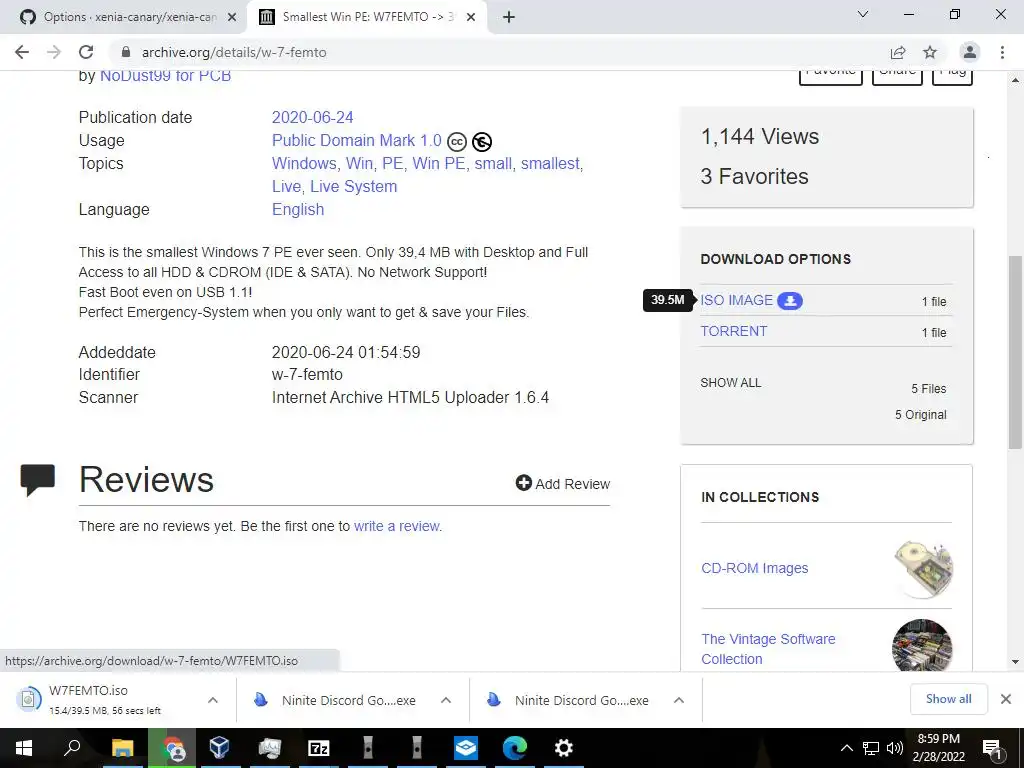
Task: Expand options for second Ninite Discord download
Action: pyautogui.click(x=679, y=700)
